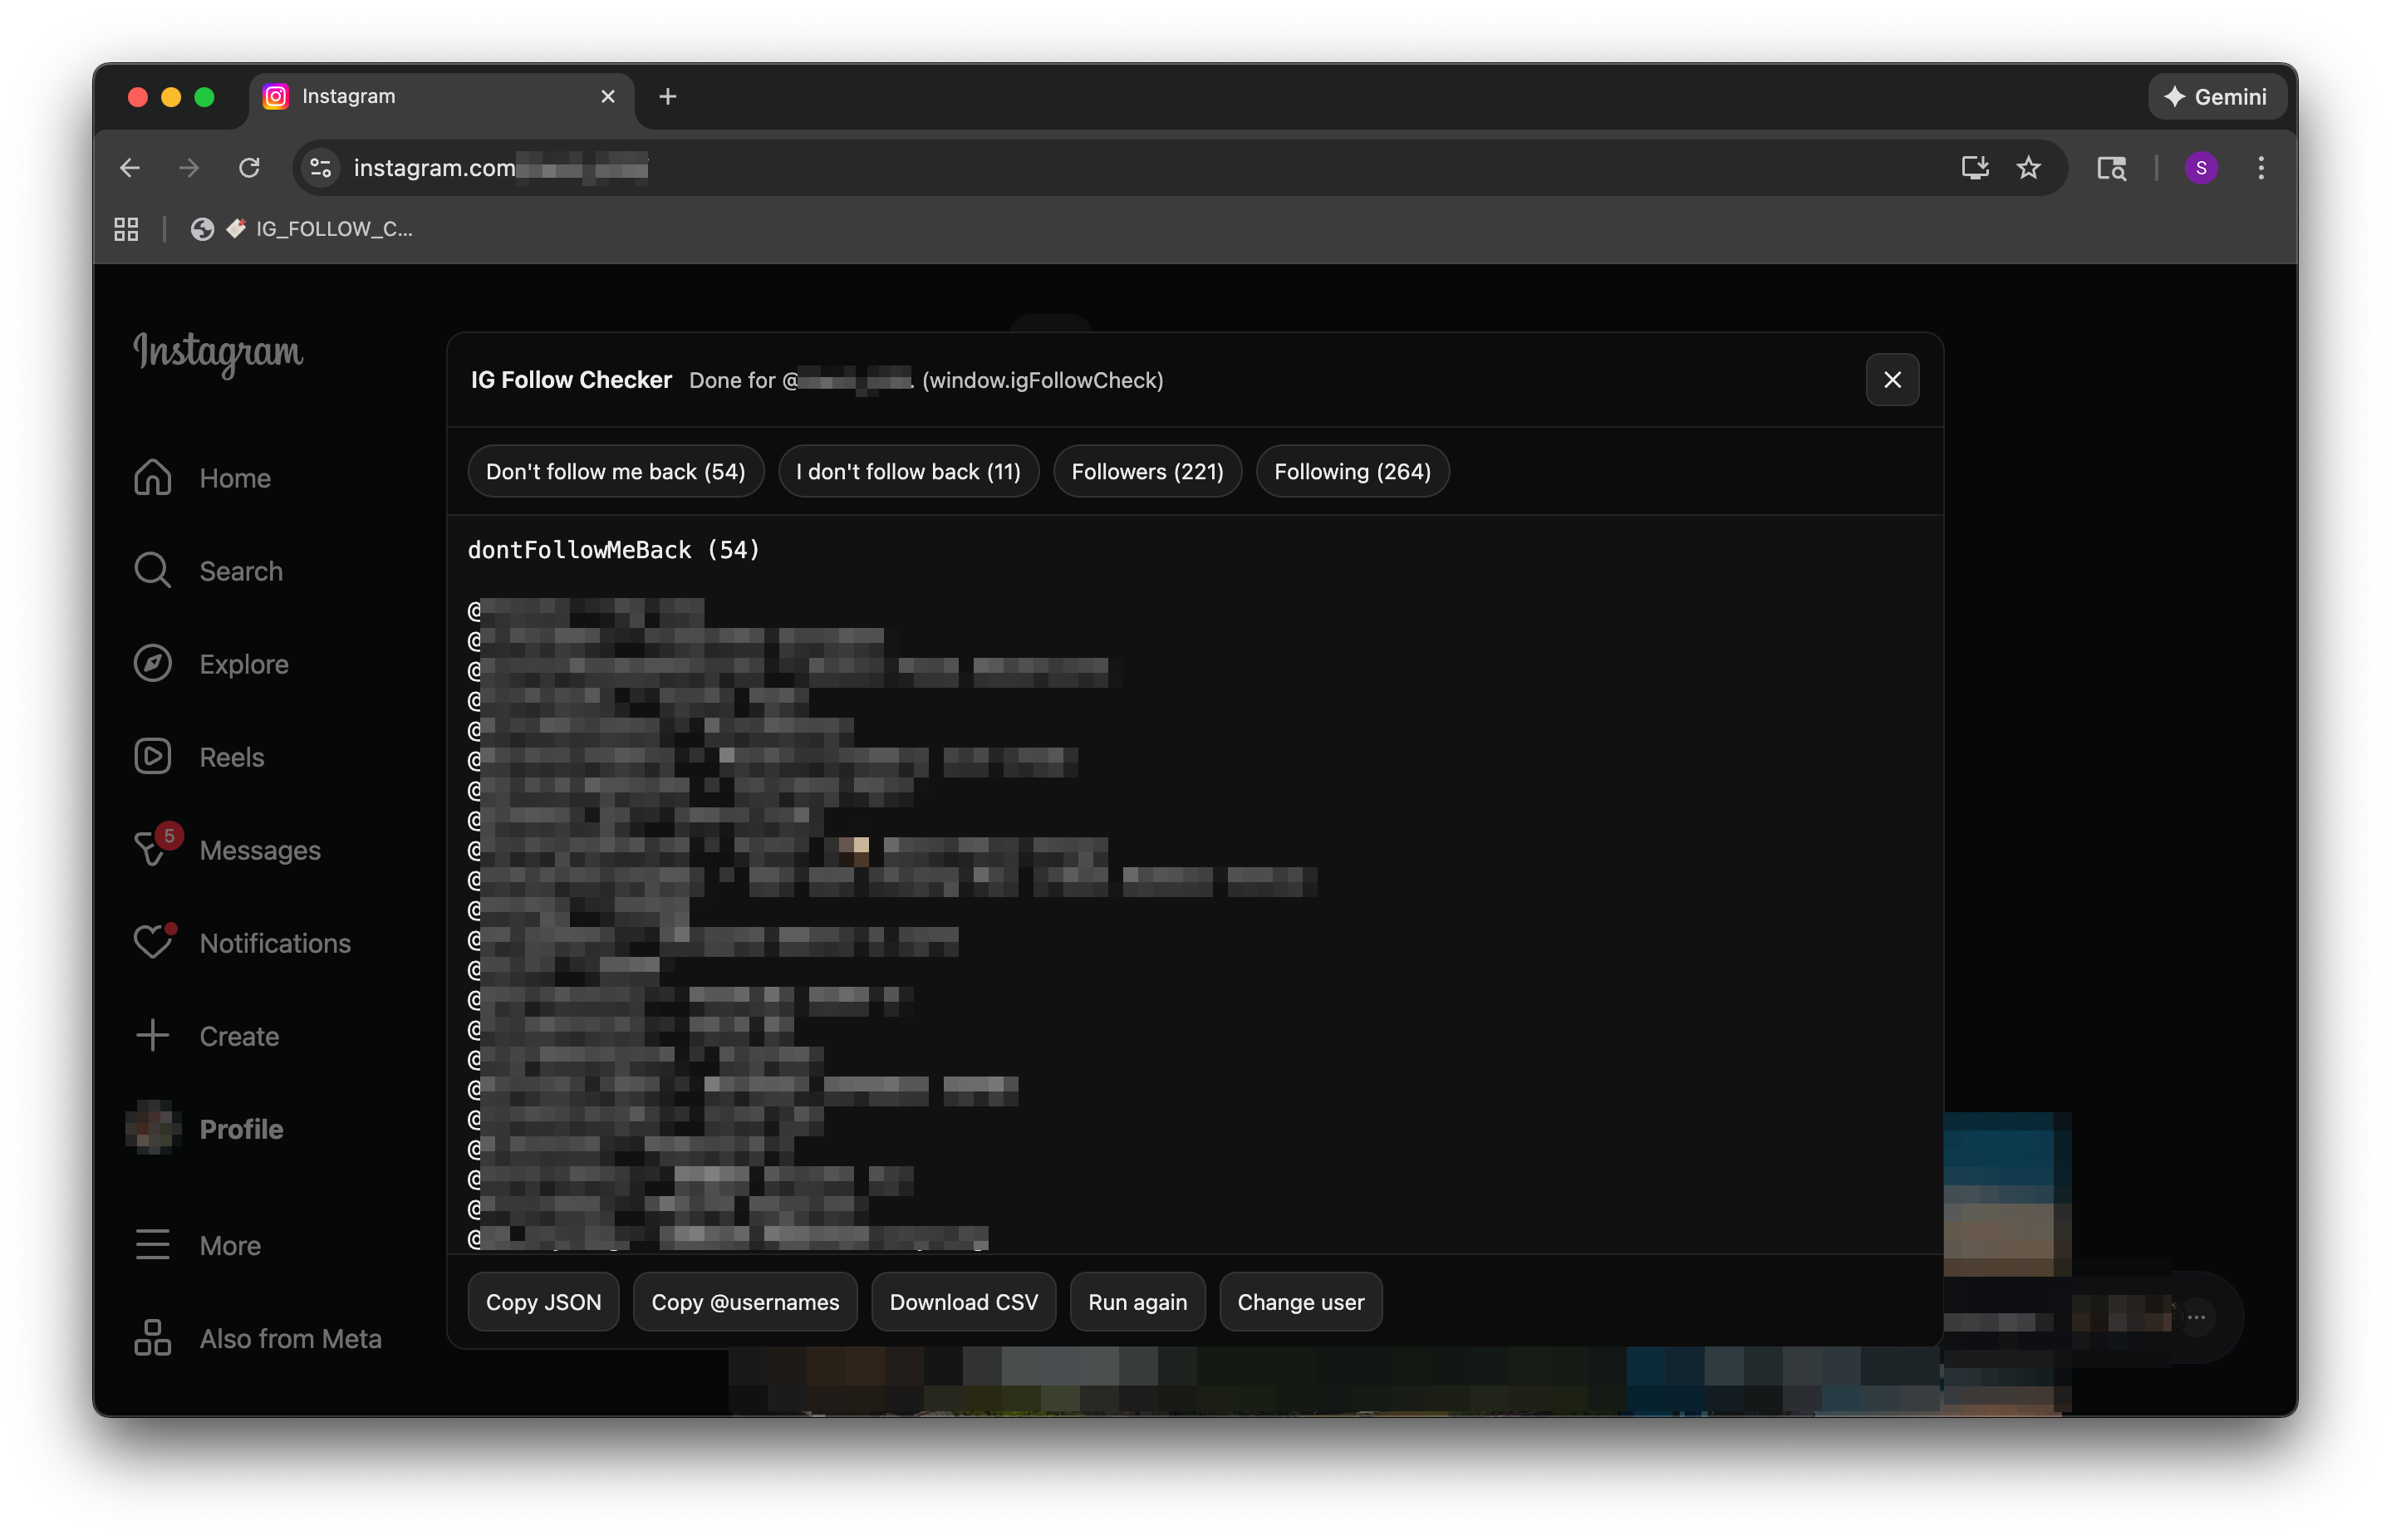Open the Explore page
The width and height of the screenshot is (2391, 1540).
point(243,663)
